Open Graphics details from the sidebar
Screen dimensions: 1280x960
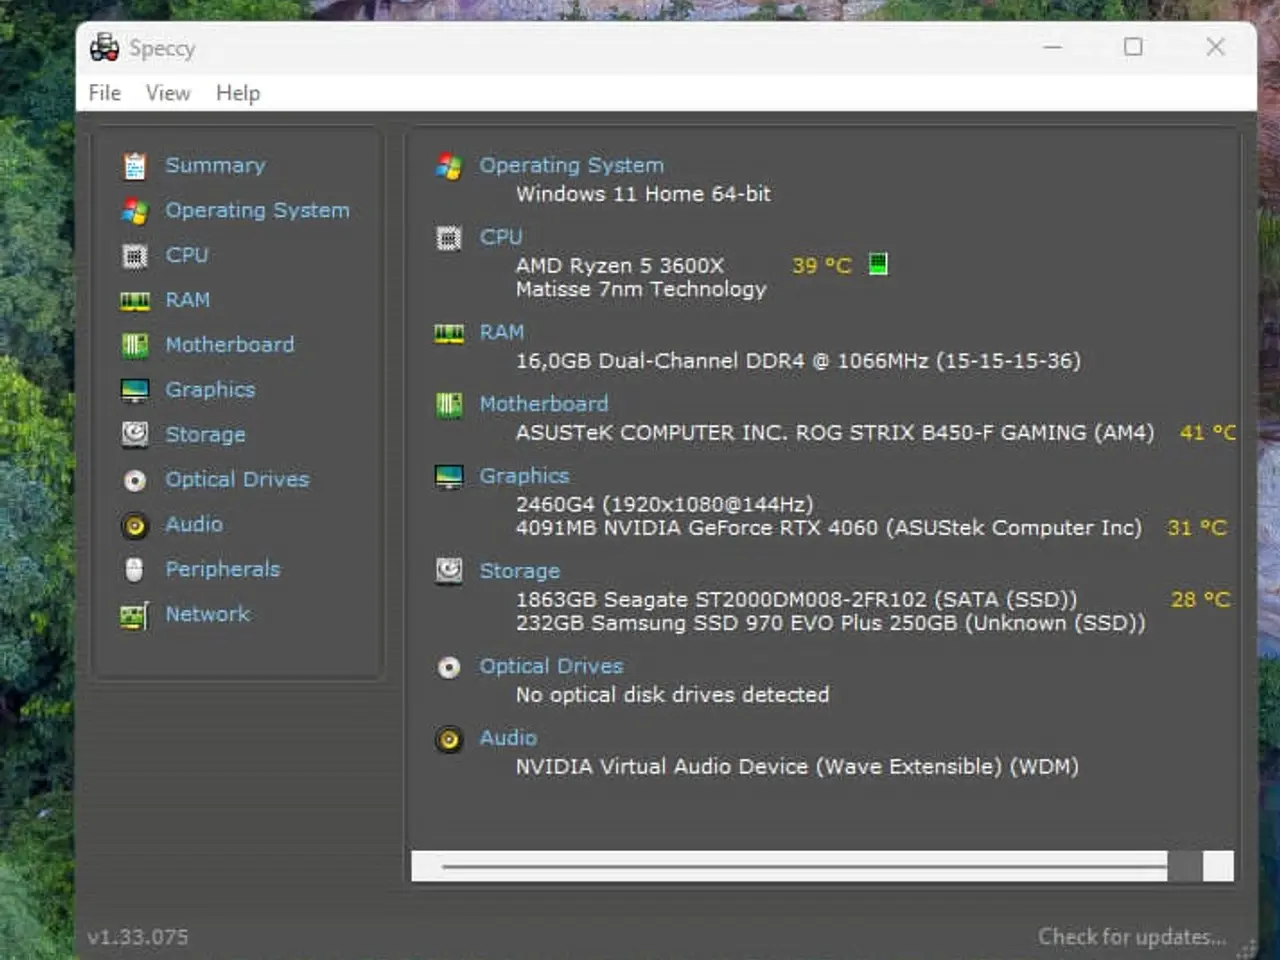[210, 390]
